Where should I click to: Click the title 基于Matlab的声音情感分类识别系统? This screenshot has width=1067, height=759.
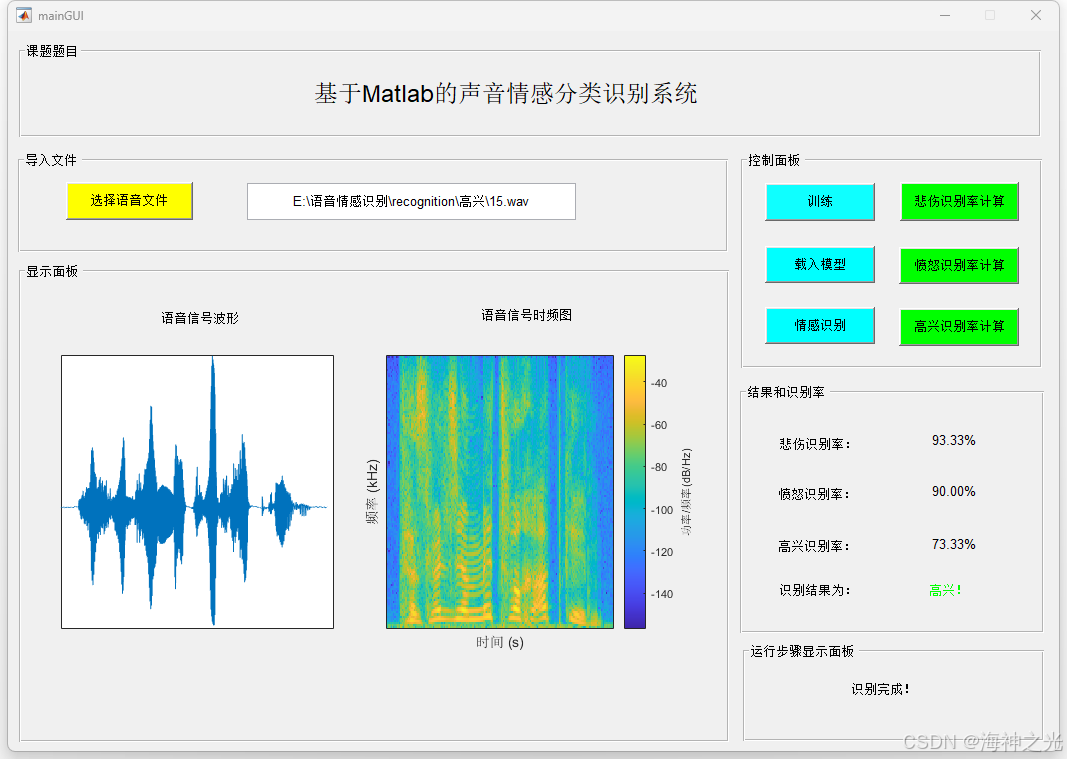click(x=506, y=94)
